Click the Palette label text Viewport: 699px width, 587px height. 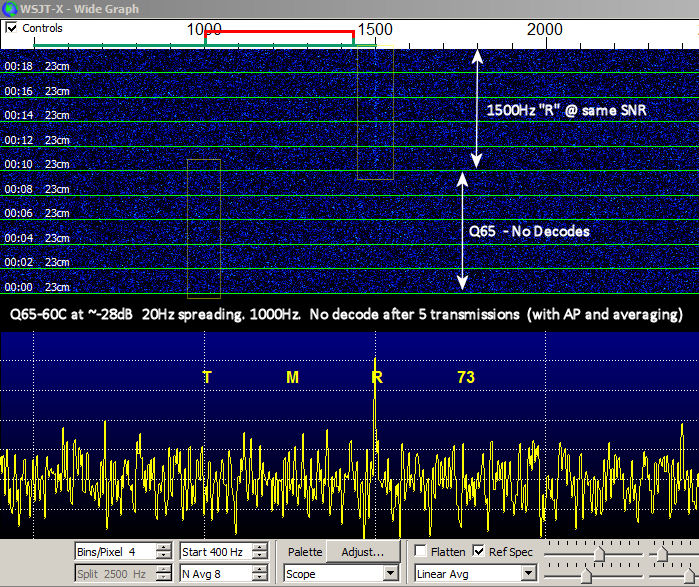click(x=305, y=552)
